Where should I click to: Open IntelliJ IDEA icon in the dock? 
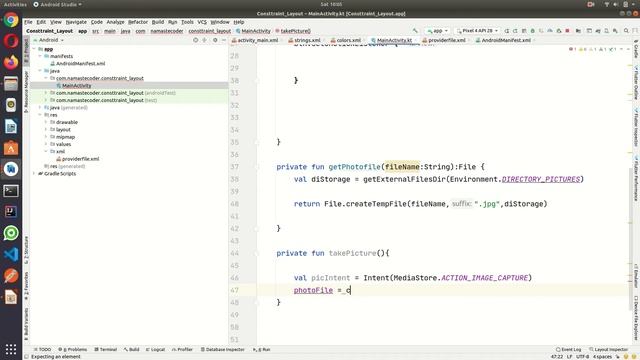click(11, 211)
